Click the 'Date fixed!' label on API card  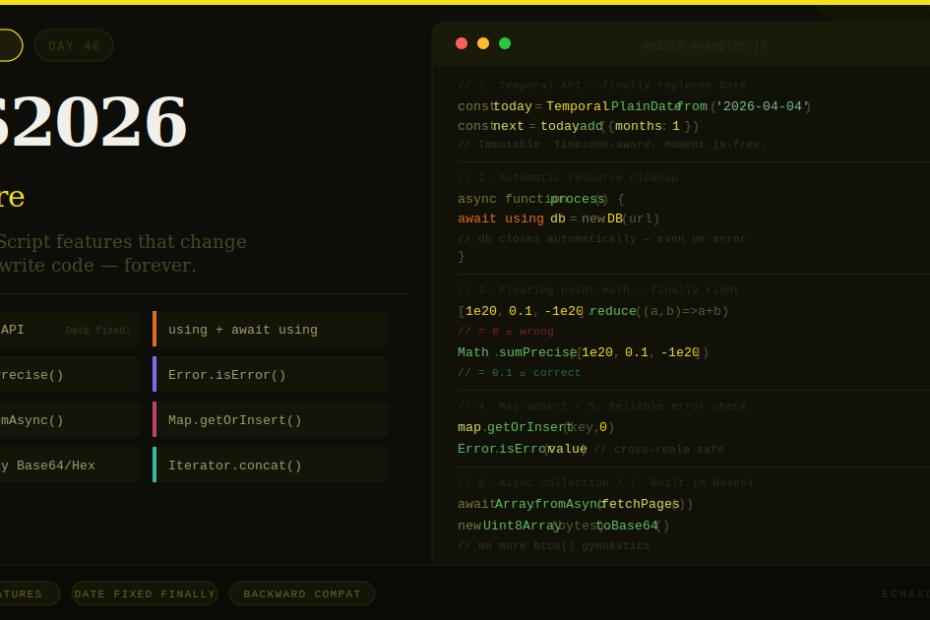pyautogui.click(x=98, y=330)
